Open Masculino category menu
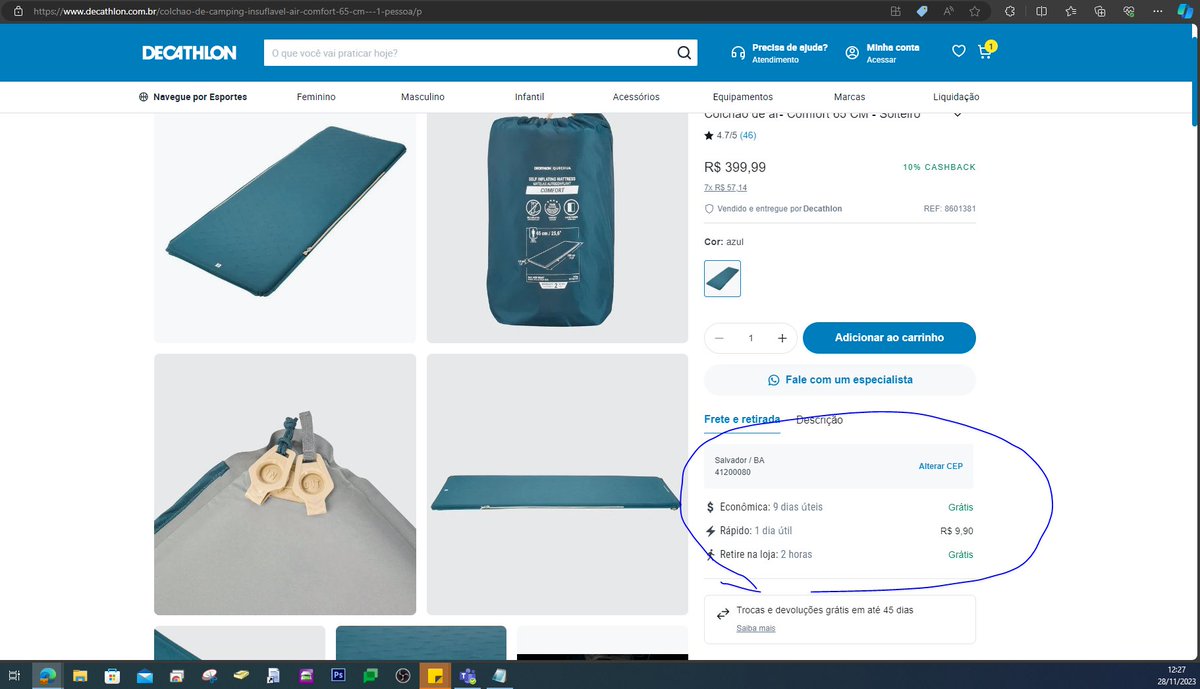Image resolution: width=1200 pixels, height=689 pixels. 423,97
